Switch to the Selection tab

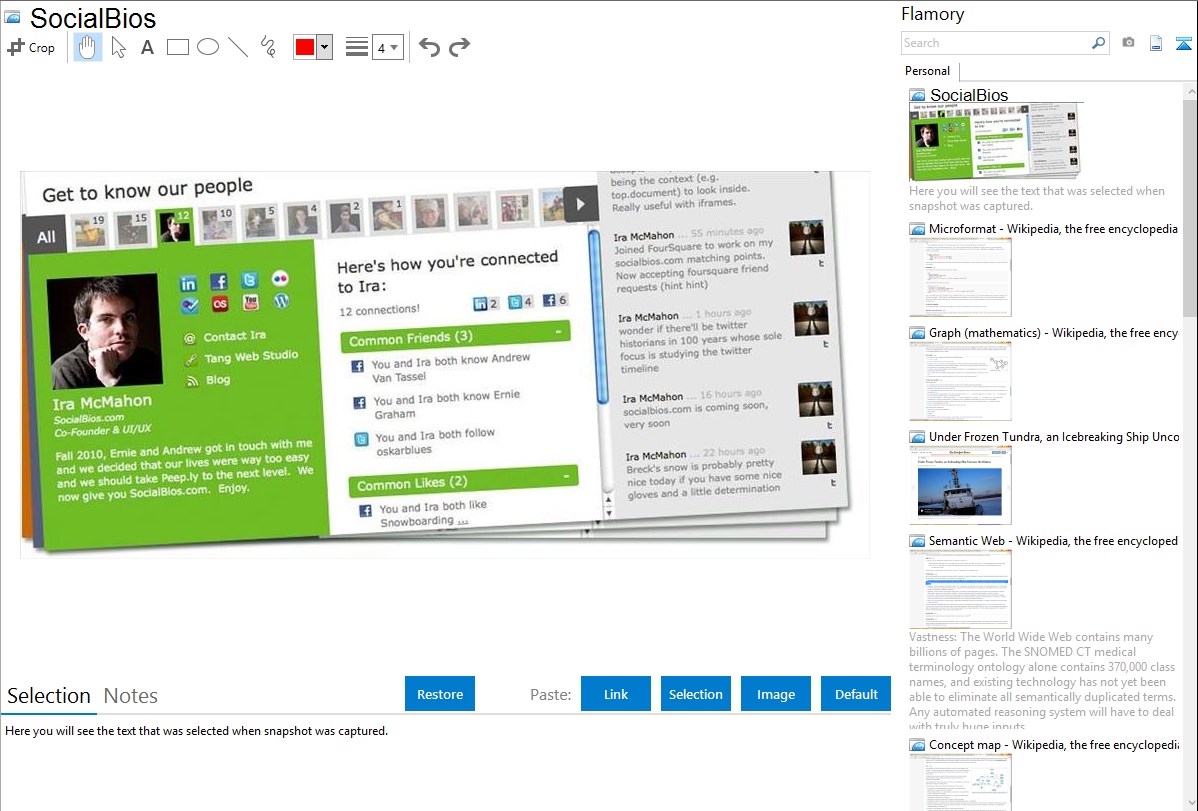49,696
